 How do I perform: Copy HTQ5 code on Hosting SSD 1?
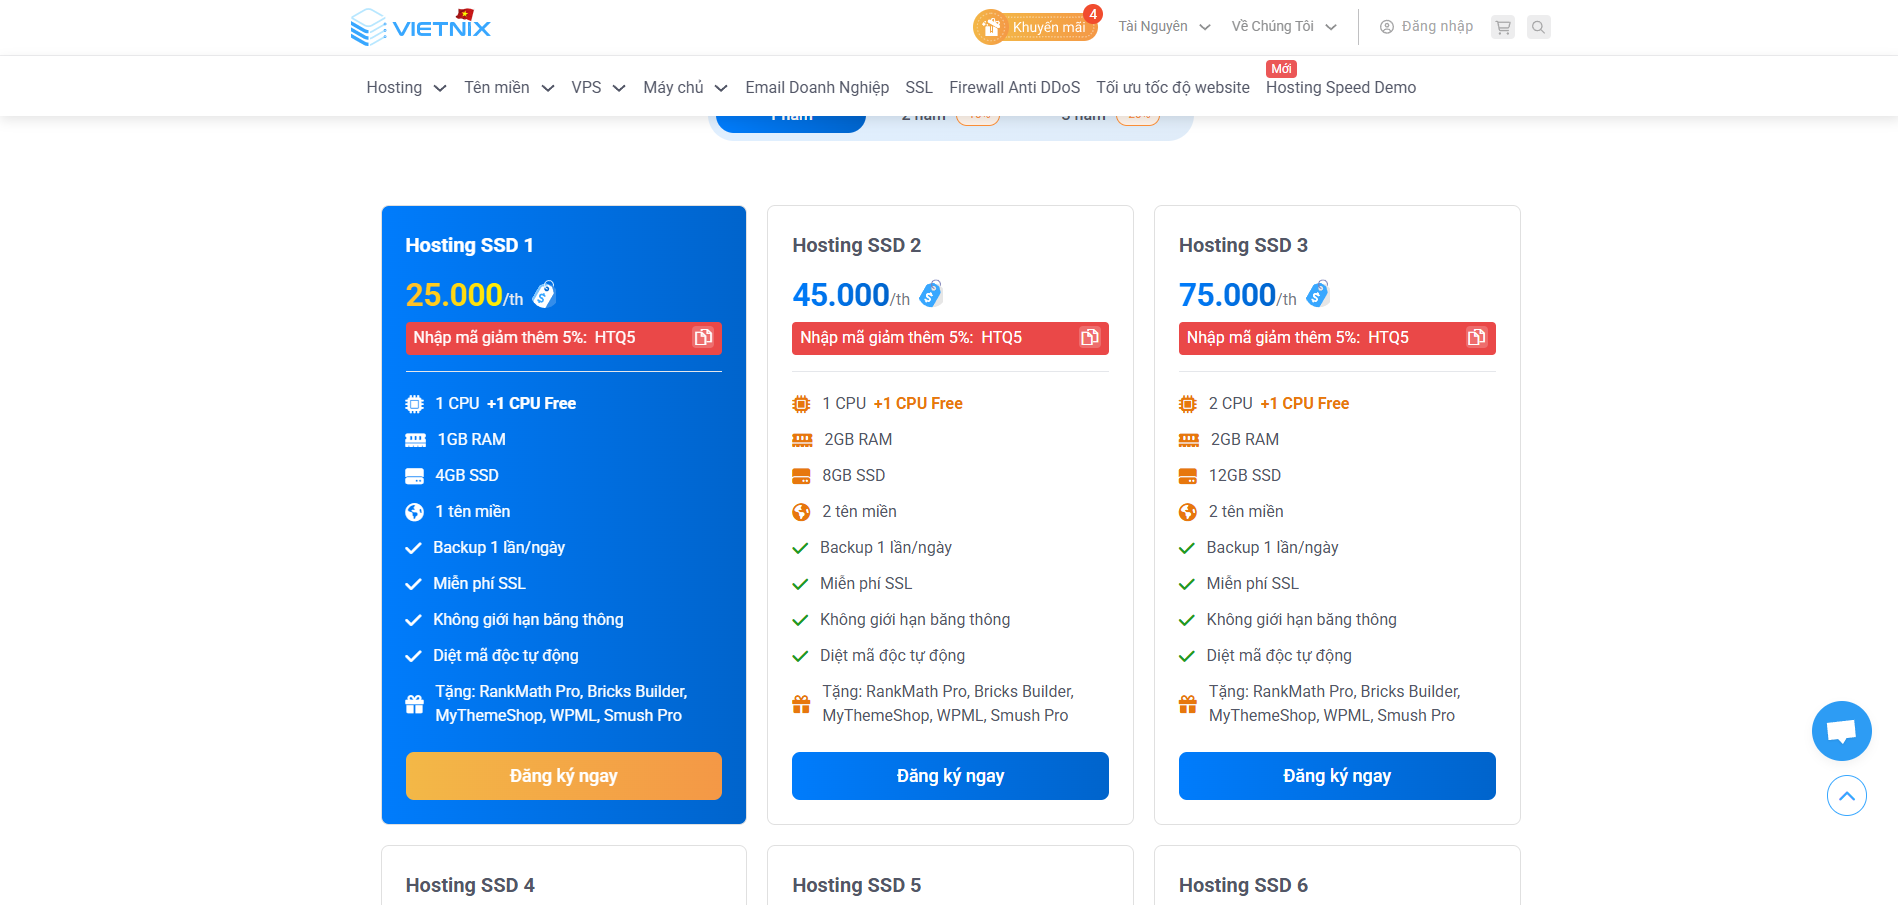coord(703,338)
